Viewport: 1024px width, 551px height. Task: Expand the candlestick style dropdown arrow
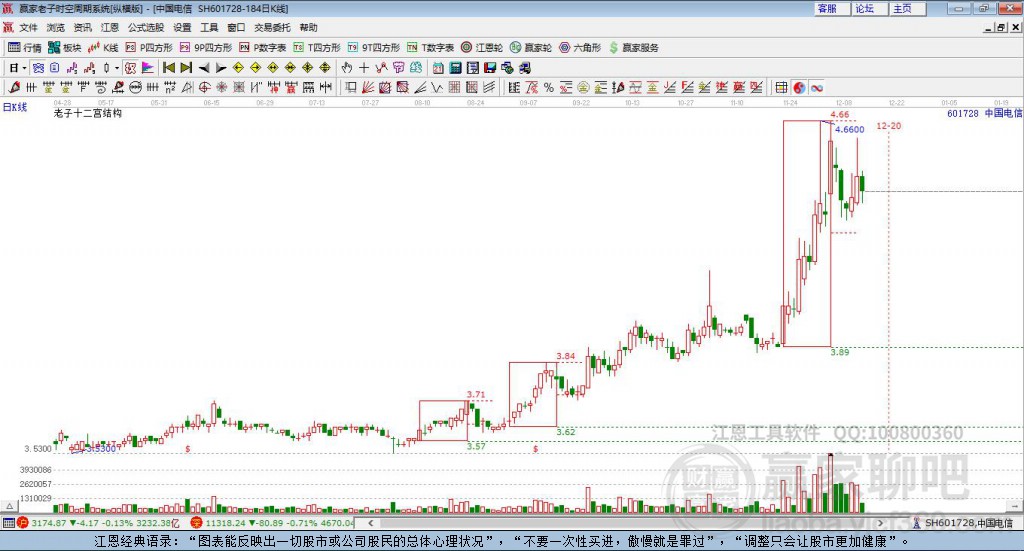117,68
